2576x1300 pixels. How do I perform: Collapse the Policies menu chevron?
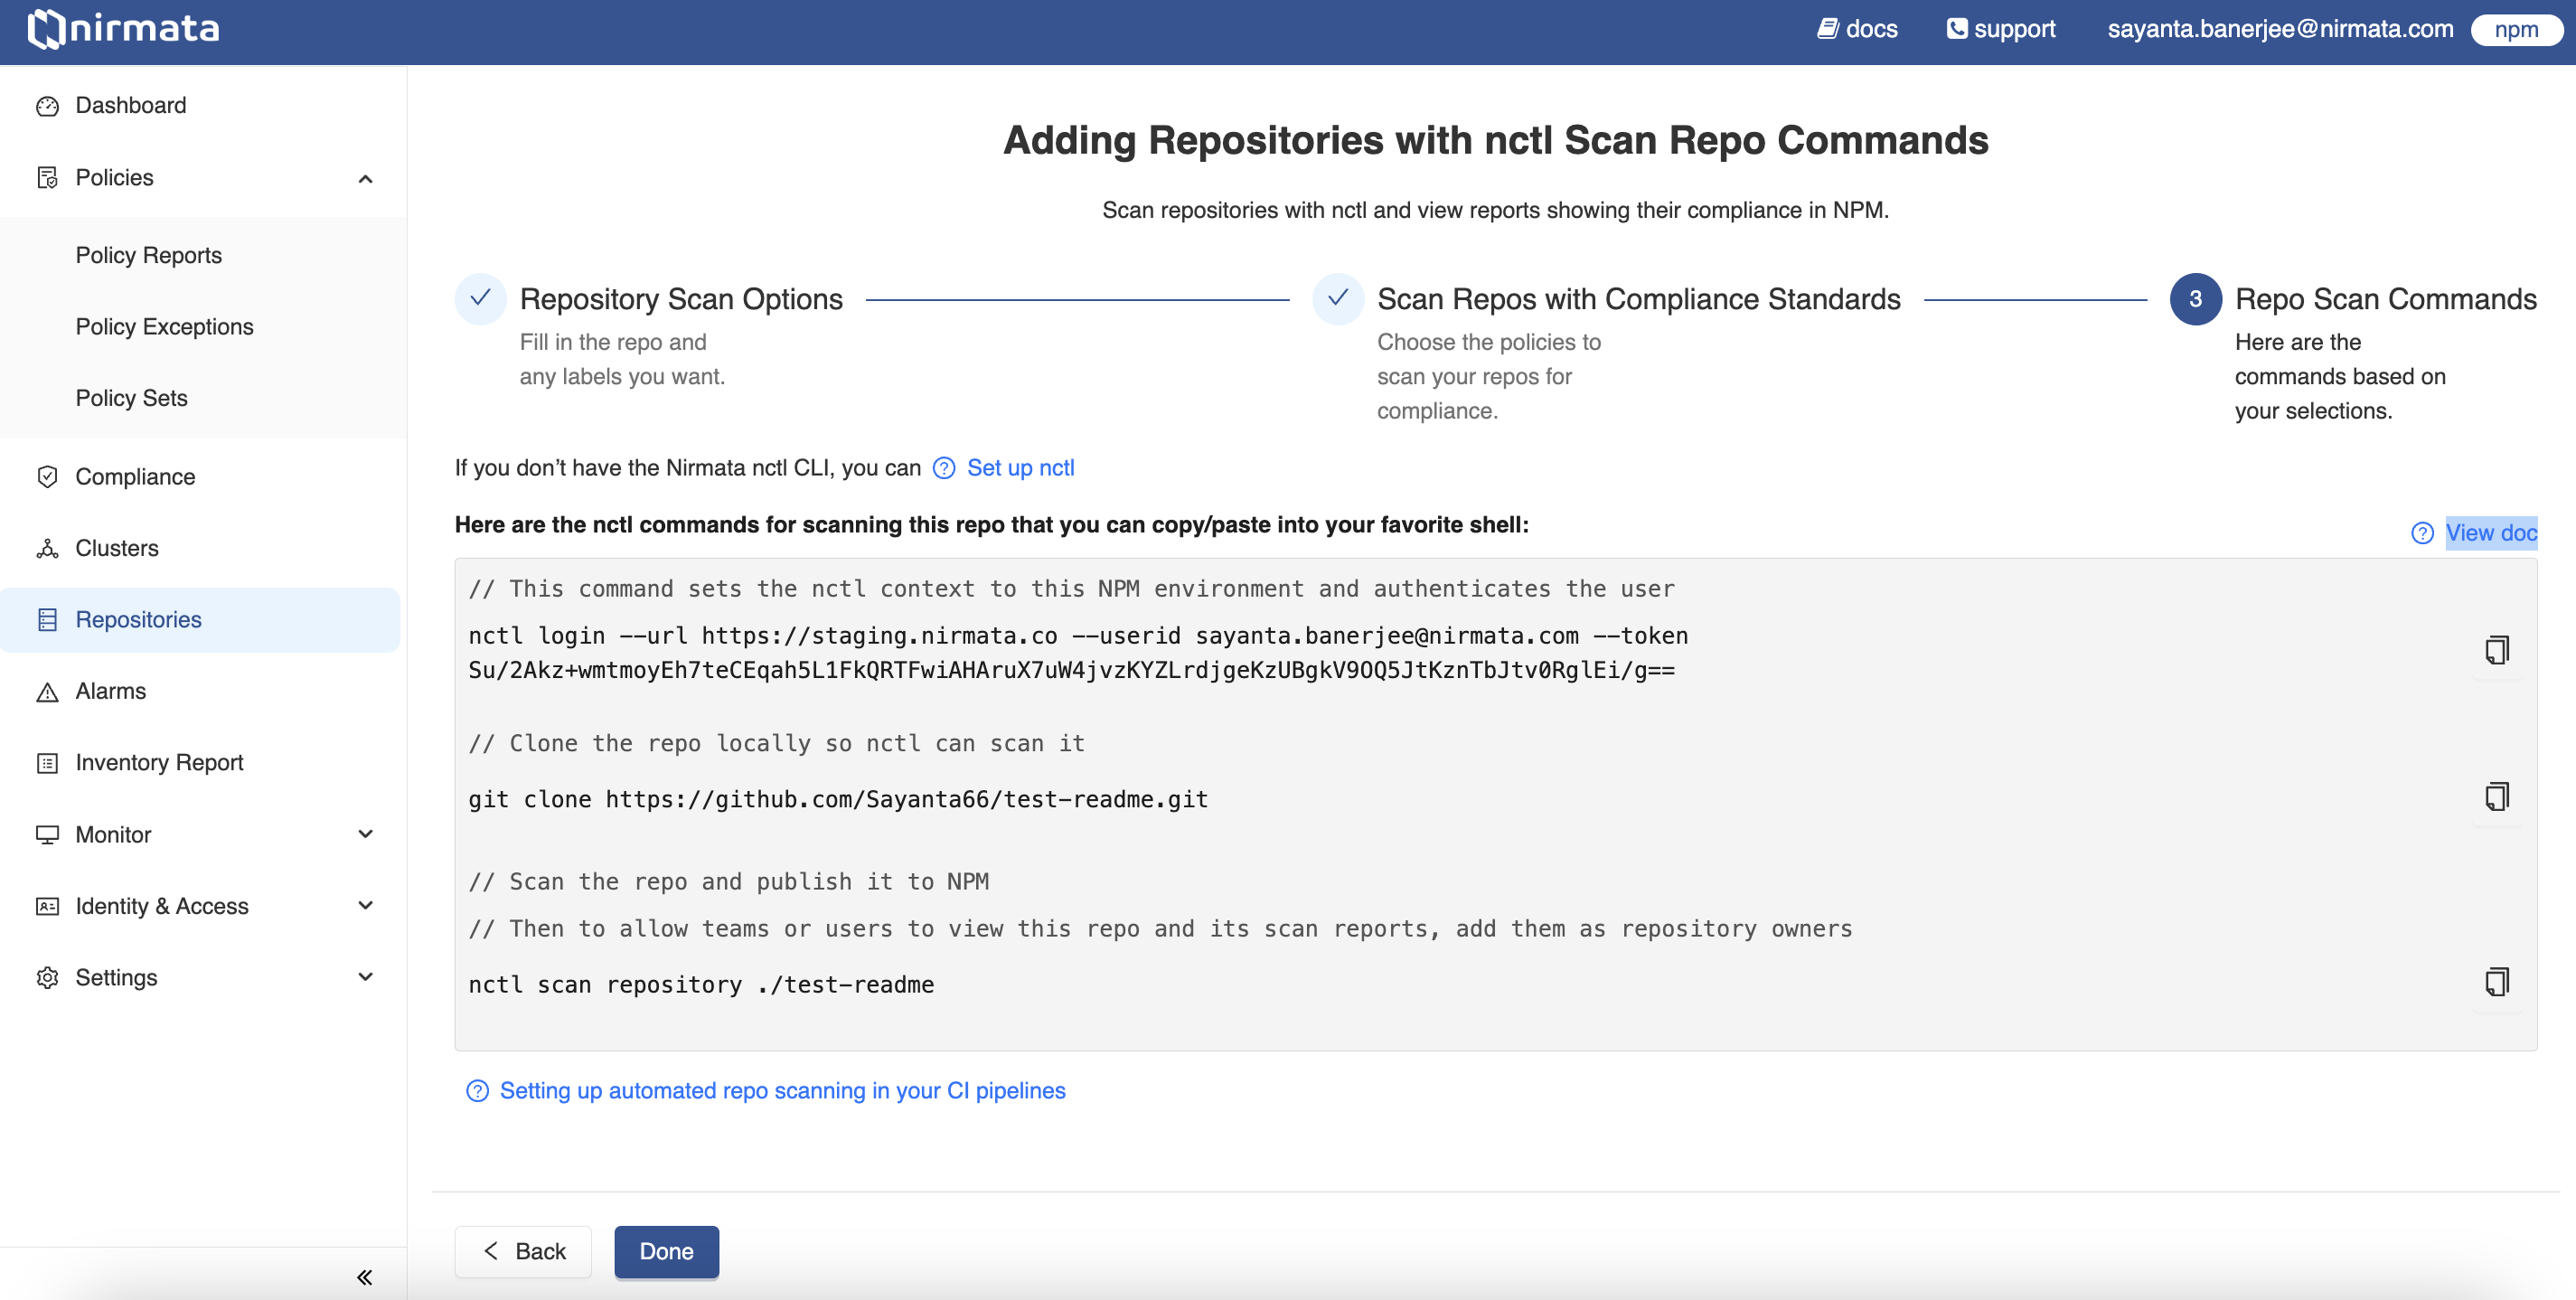pyautogui.click(x=365, y=179)
